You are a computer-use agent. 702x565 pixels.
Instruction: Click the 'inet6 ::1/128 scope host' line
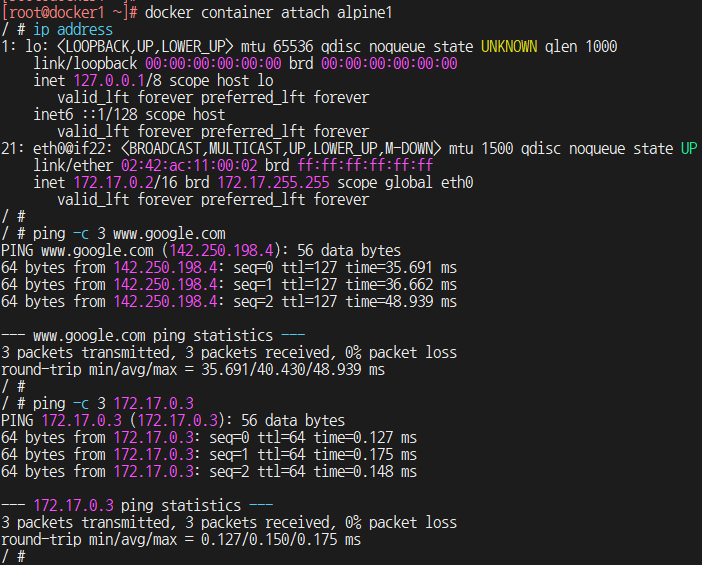tap(129, 115)
